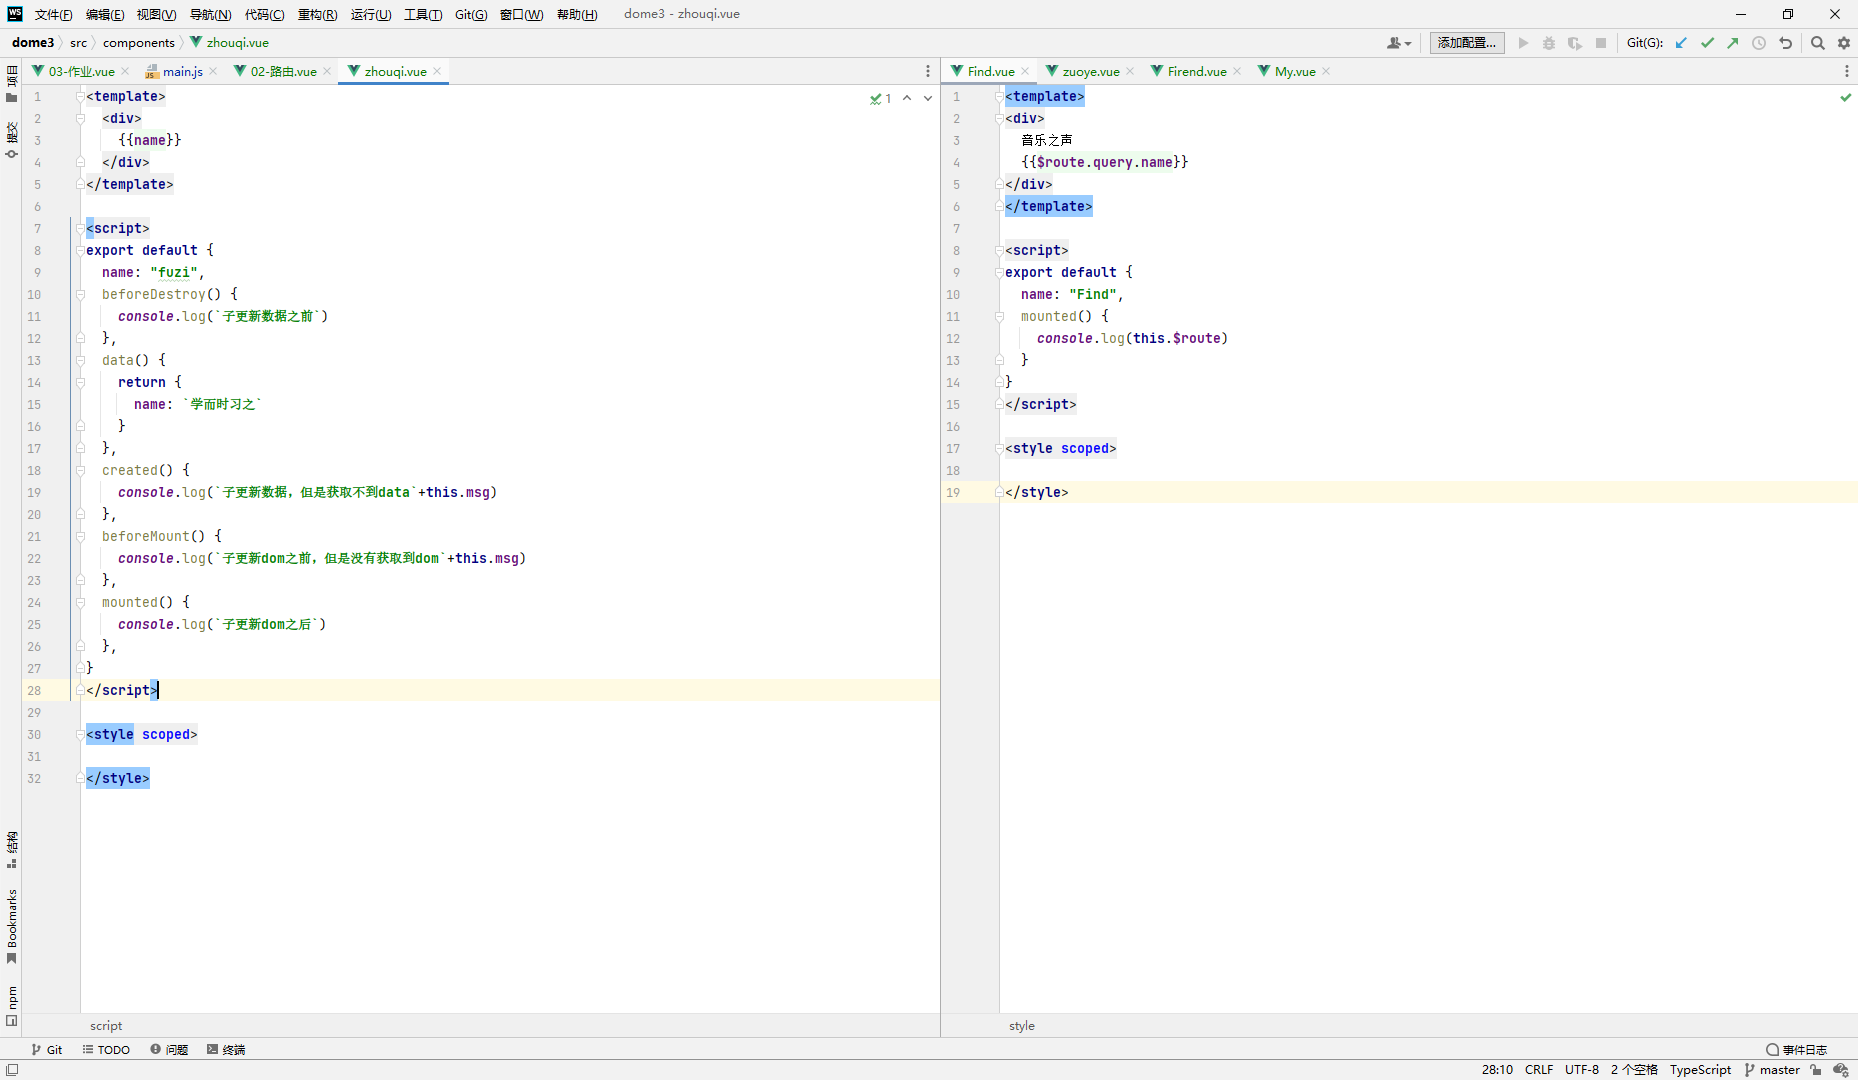1858x1080 pixels.
Task: Close the My.vue tab
Action: (x=1326, y=71)
